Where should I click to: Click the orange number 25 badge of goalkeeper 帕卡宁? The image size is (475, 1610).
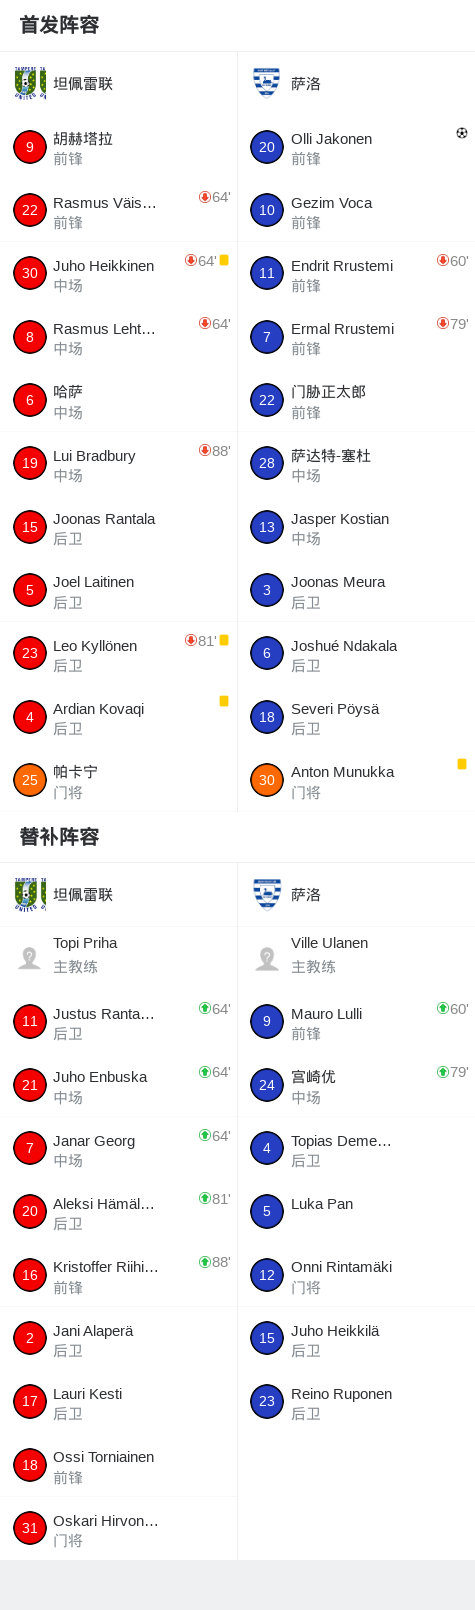30,780
